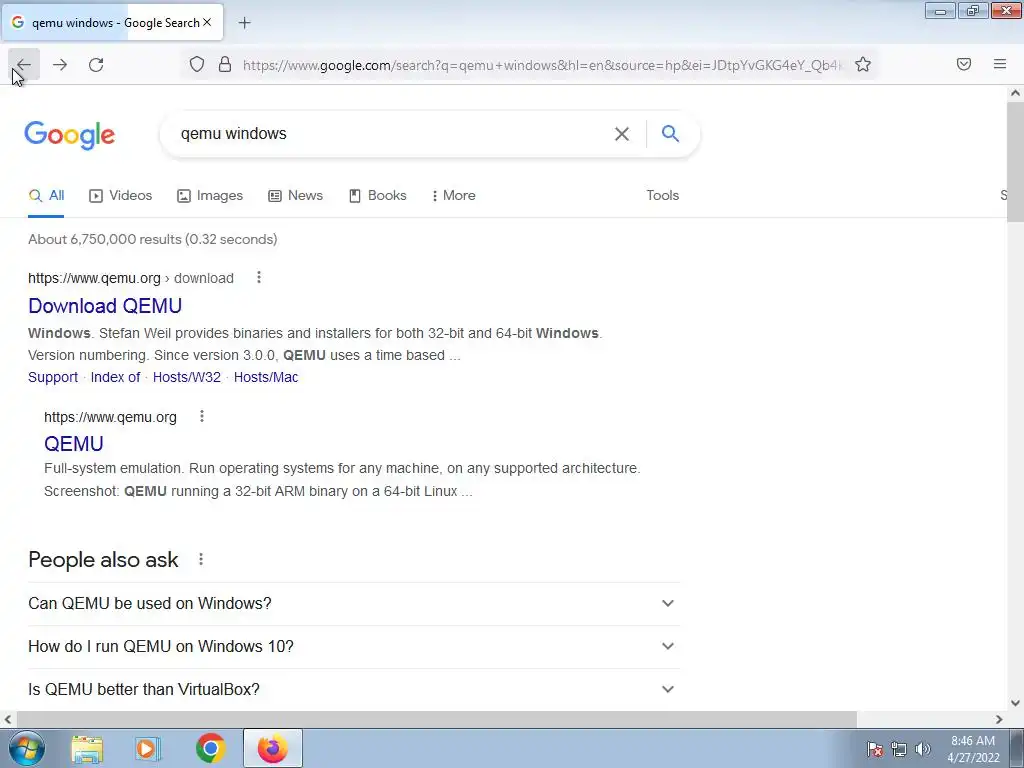
Task: Click the vertical scrollbar down arrow
Action: click(1015, 703)
